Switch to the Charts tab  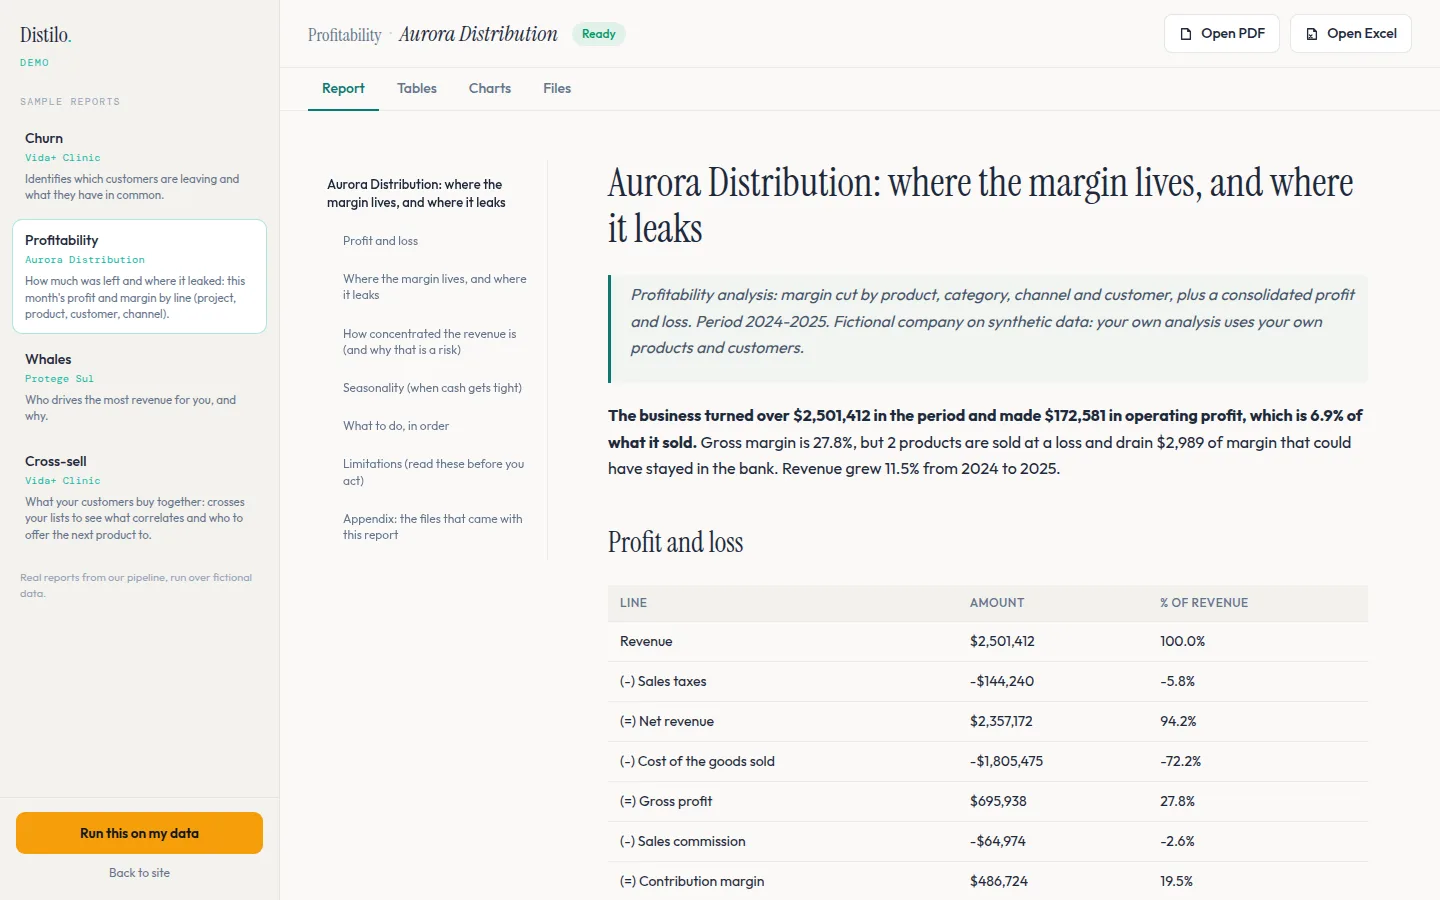point(490,89)
